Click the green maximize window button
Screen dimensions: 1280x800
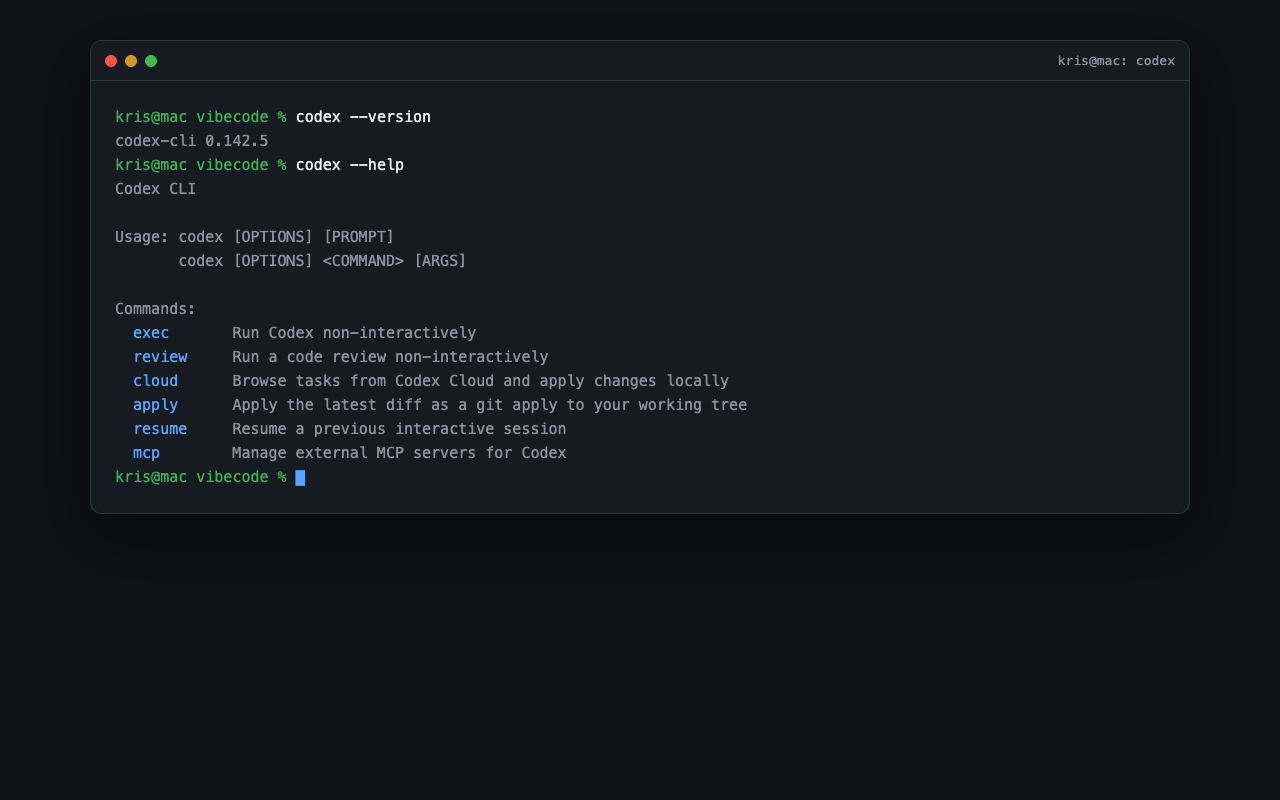tap(151, 61)
